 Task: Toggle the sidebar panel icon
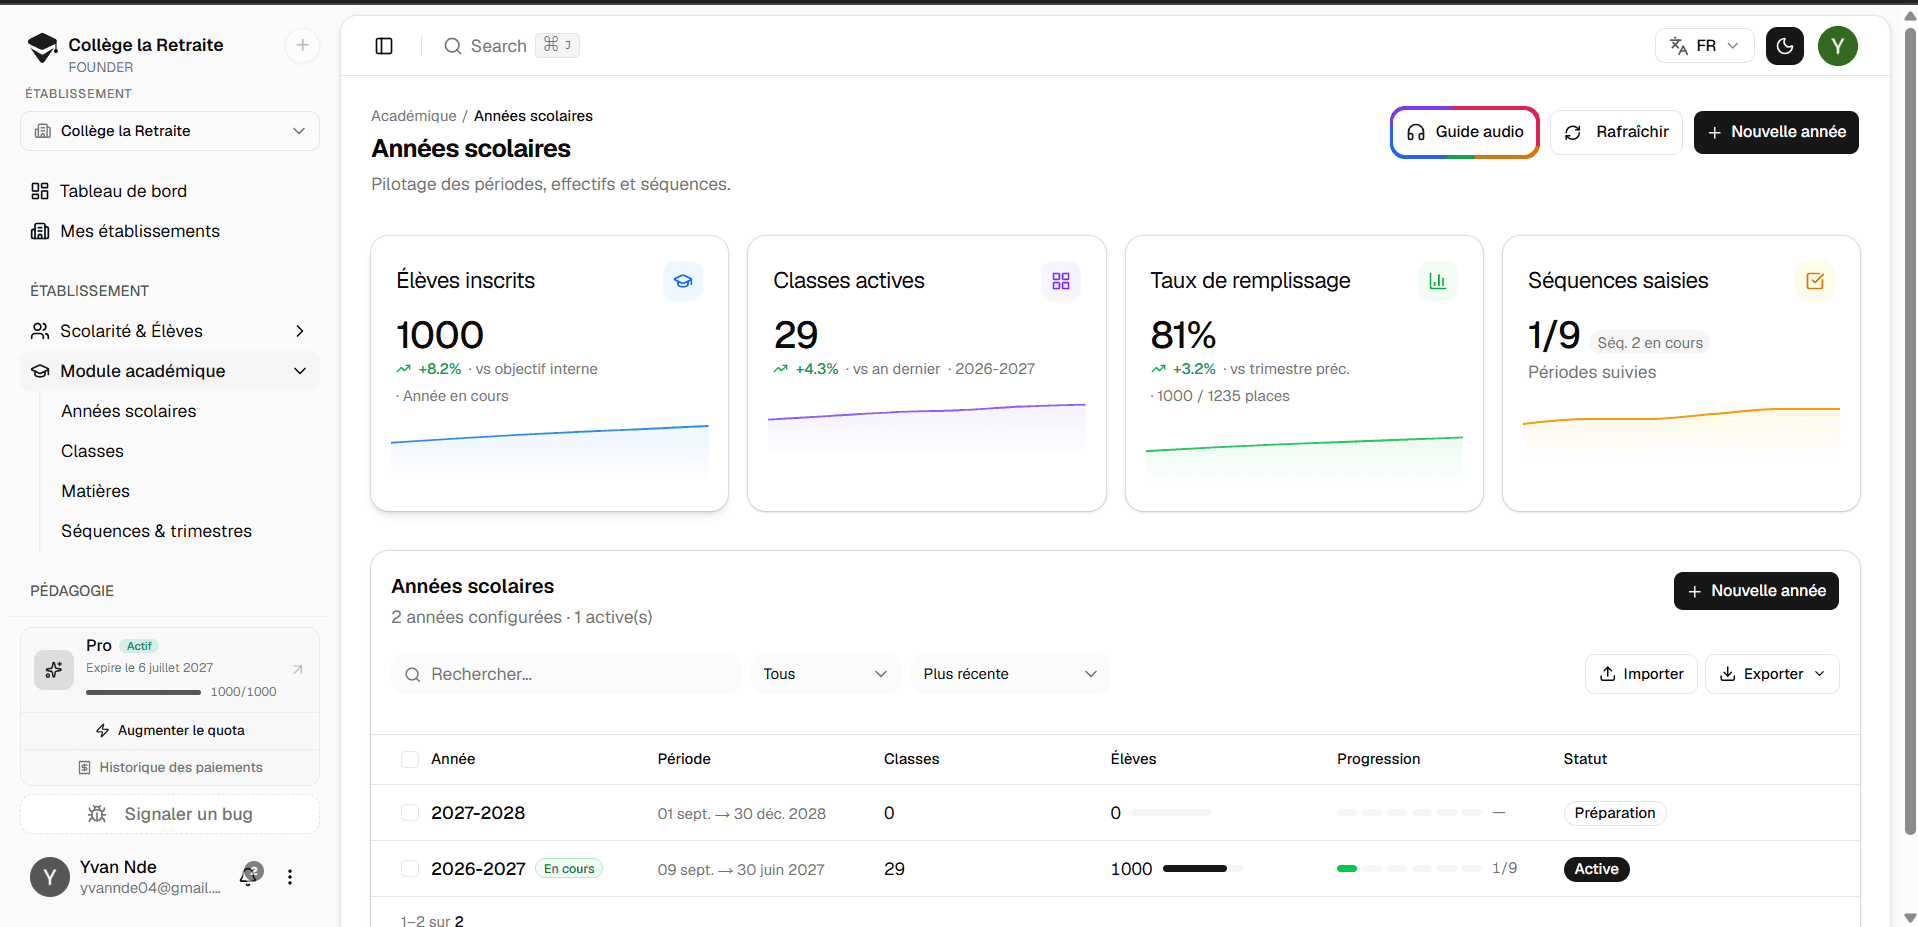coord(384,46)
